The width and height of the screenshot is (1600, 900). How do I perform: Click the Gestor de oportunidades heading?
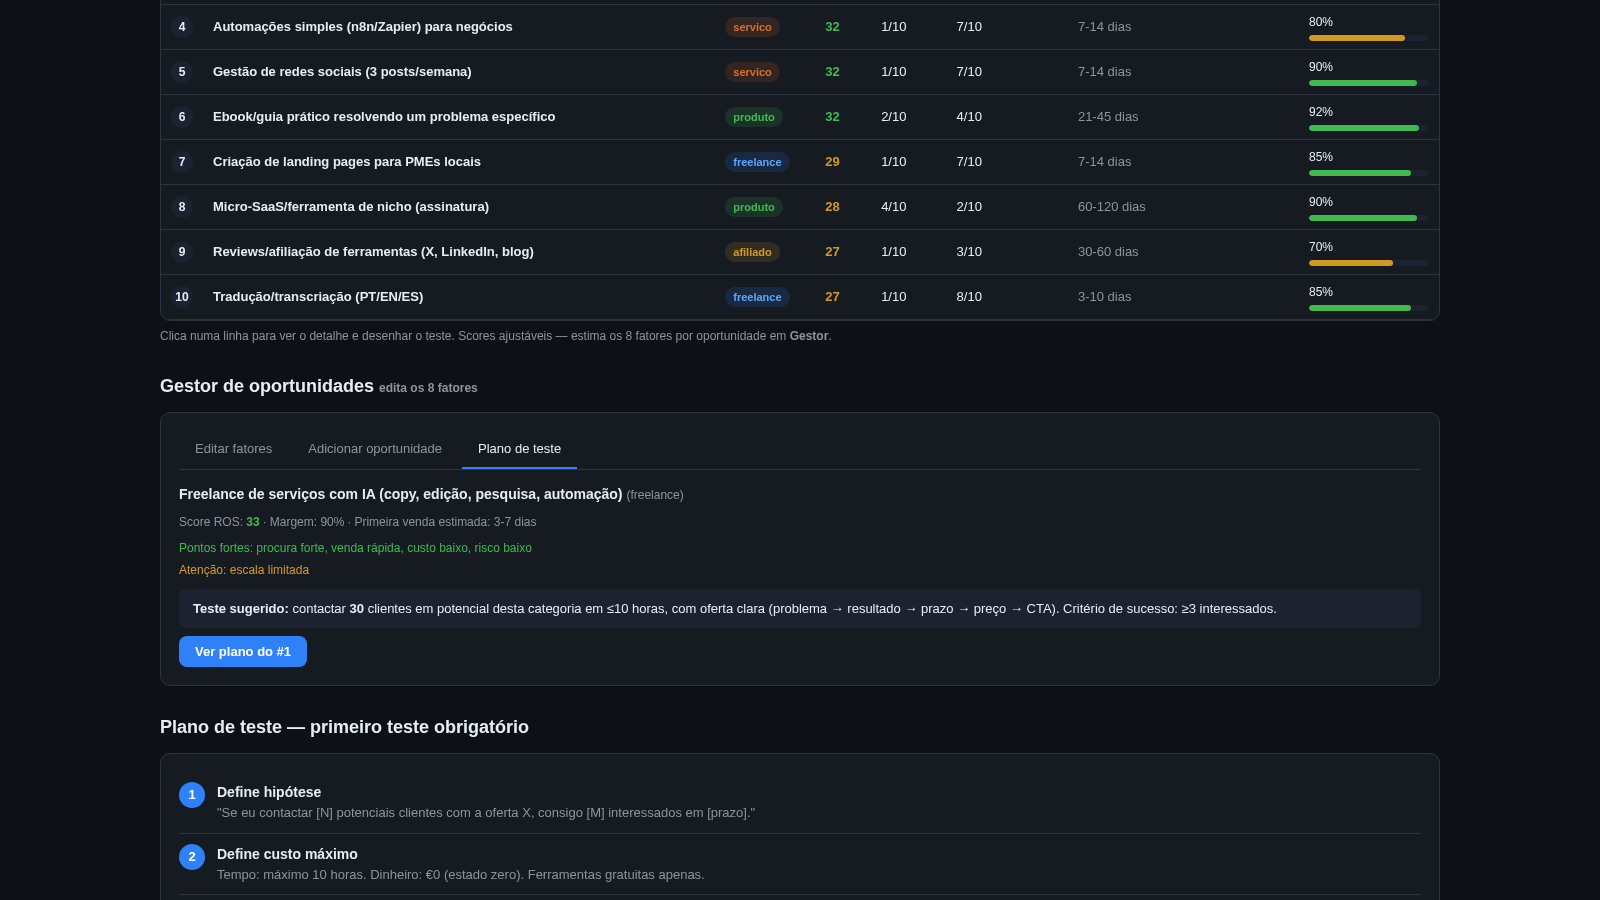point(267,386)
